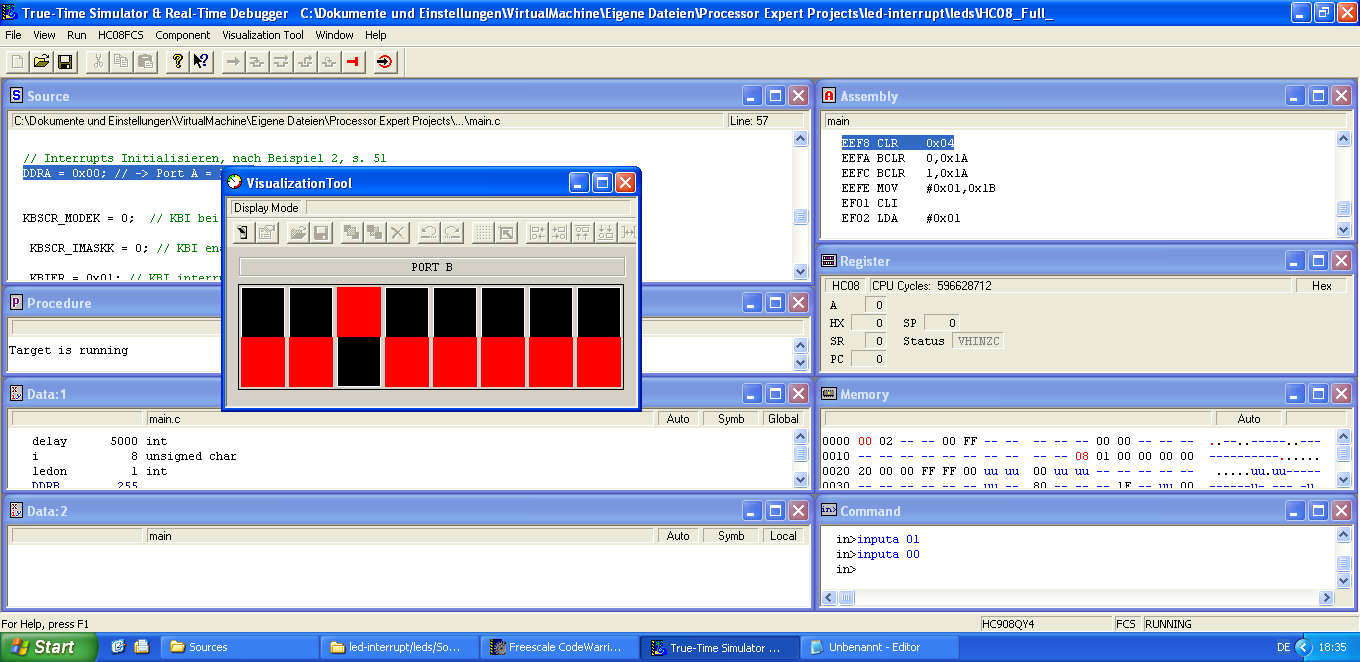The height and width of the screenshot is (662, 1360).
Task: Click the Save floppy disk icon in main toolbar
Action: pos(64,62)
